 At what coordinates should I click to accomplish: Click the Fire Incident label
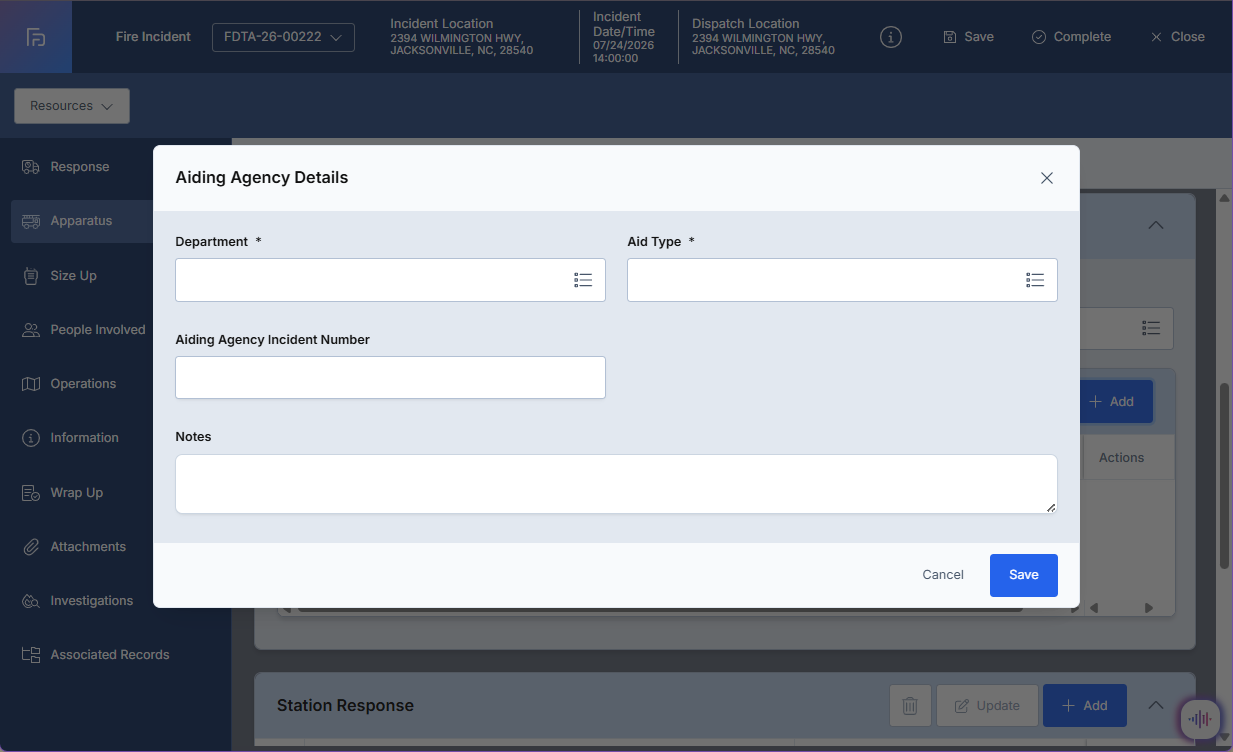153,37
